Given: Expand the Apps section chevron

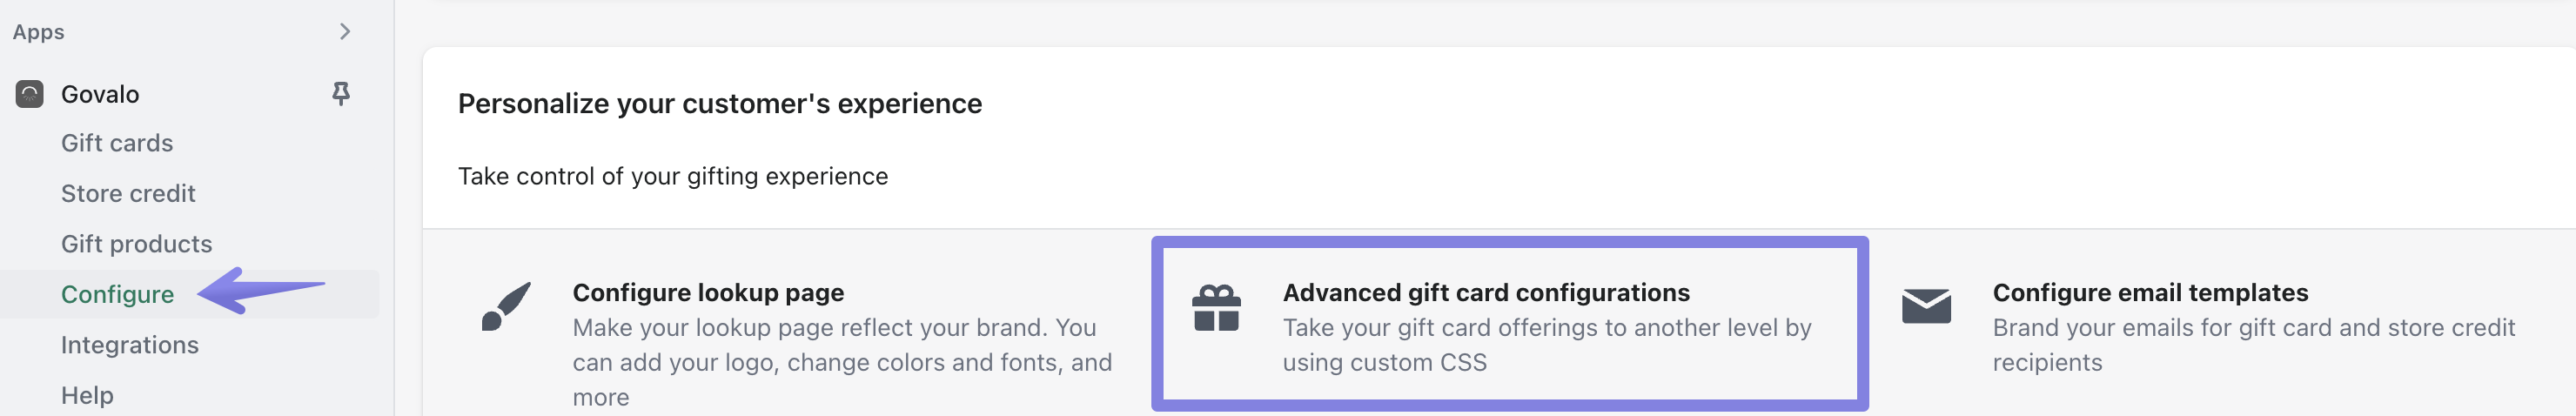Looking at the screenshot, I should 345,32.
